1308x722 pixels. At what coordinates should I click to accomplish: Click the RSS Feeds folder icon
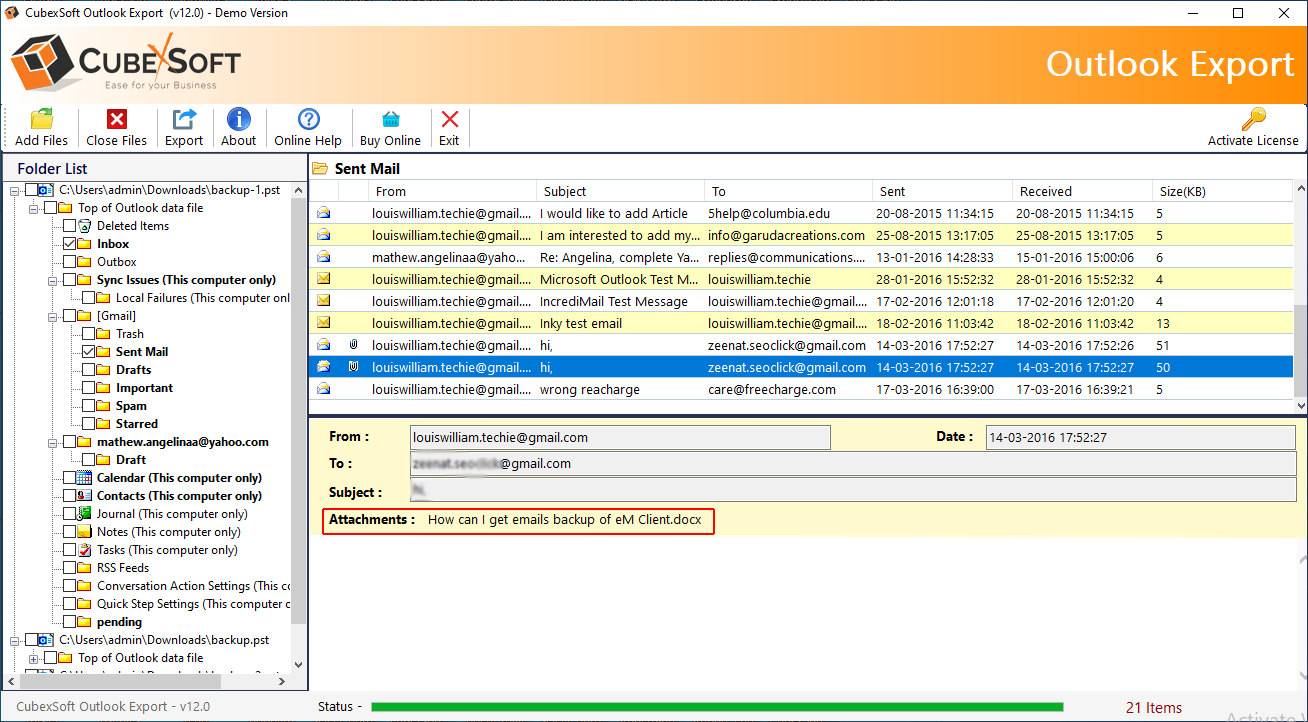[84, 568]
